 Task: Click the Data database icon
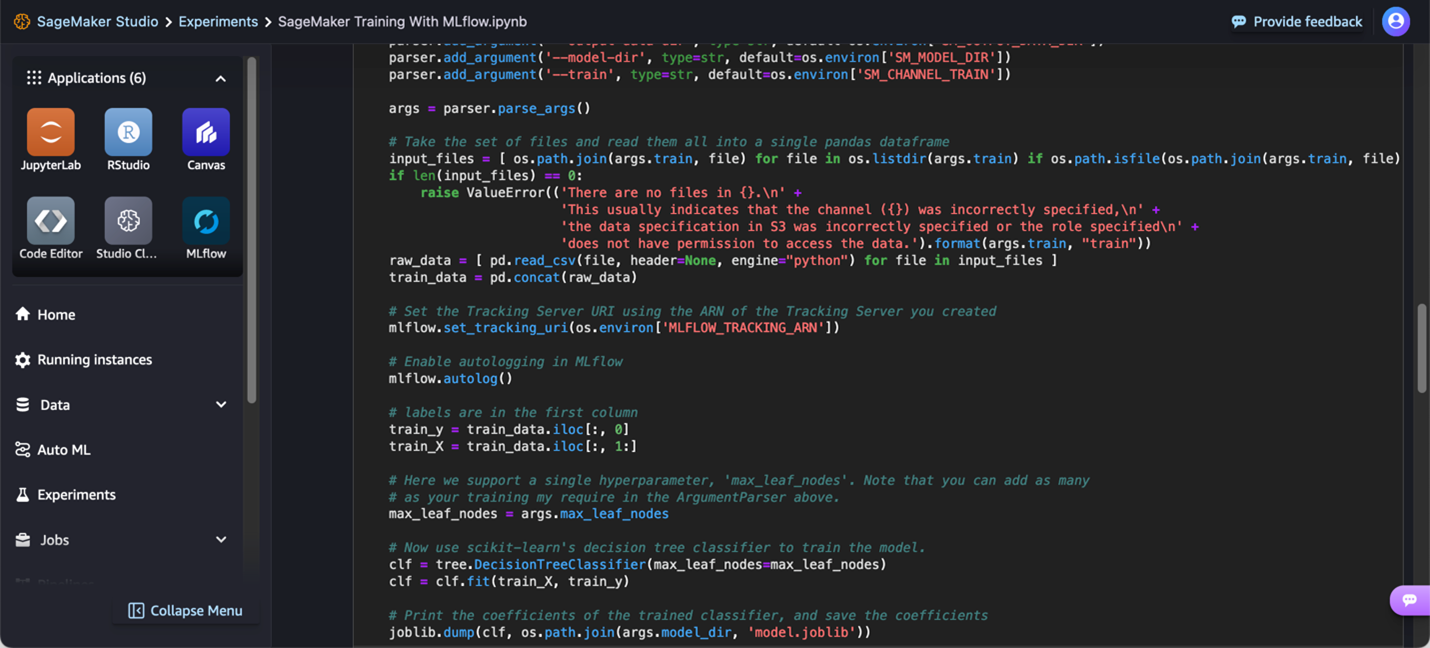tap(23, 404)
